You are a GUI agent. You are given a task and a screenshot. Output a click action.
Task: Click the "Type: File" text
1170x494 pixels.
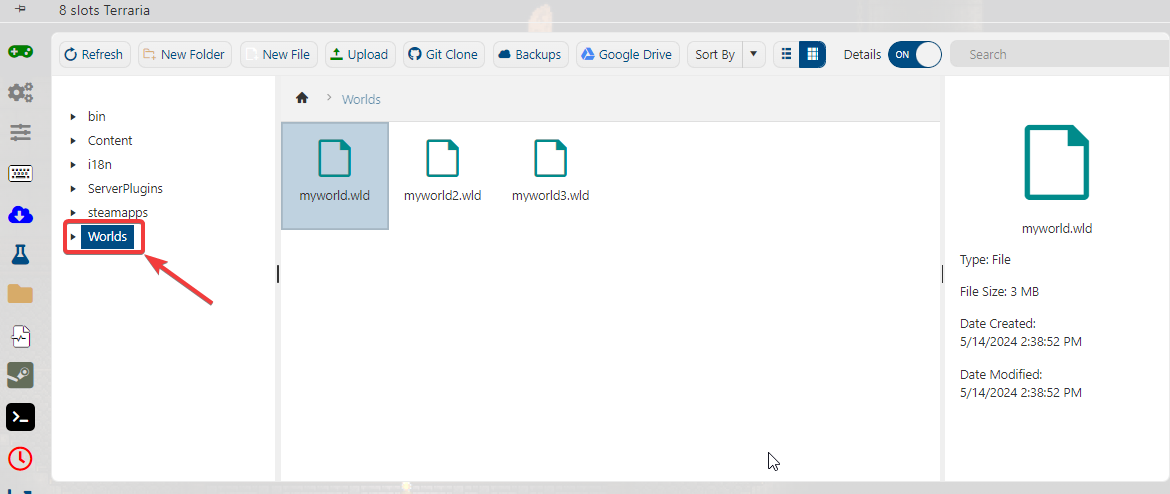pyautogui.click(x=985, y=260)
